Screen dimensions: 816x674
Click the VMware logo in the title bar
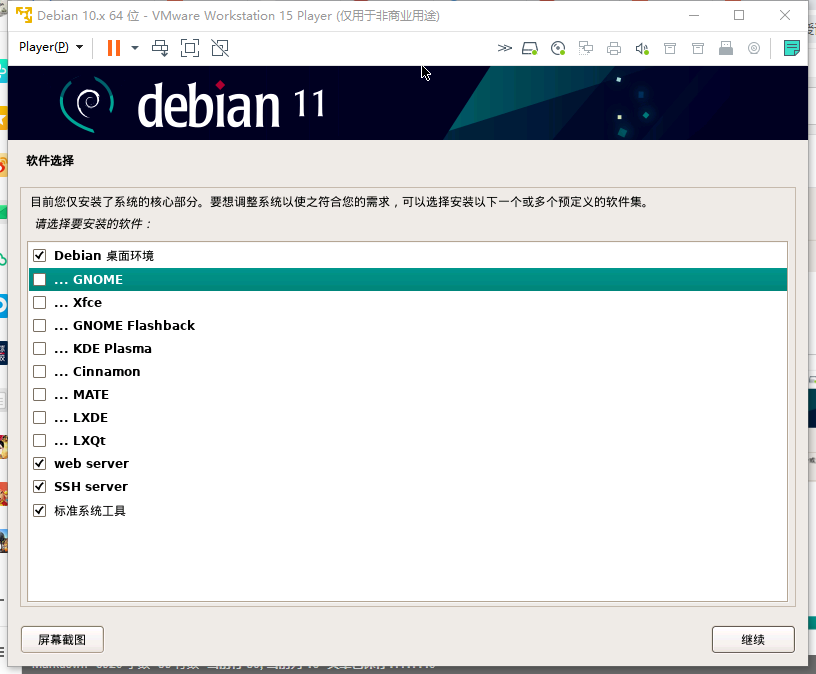[x=24, y=15]
